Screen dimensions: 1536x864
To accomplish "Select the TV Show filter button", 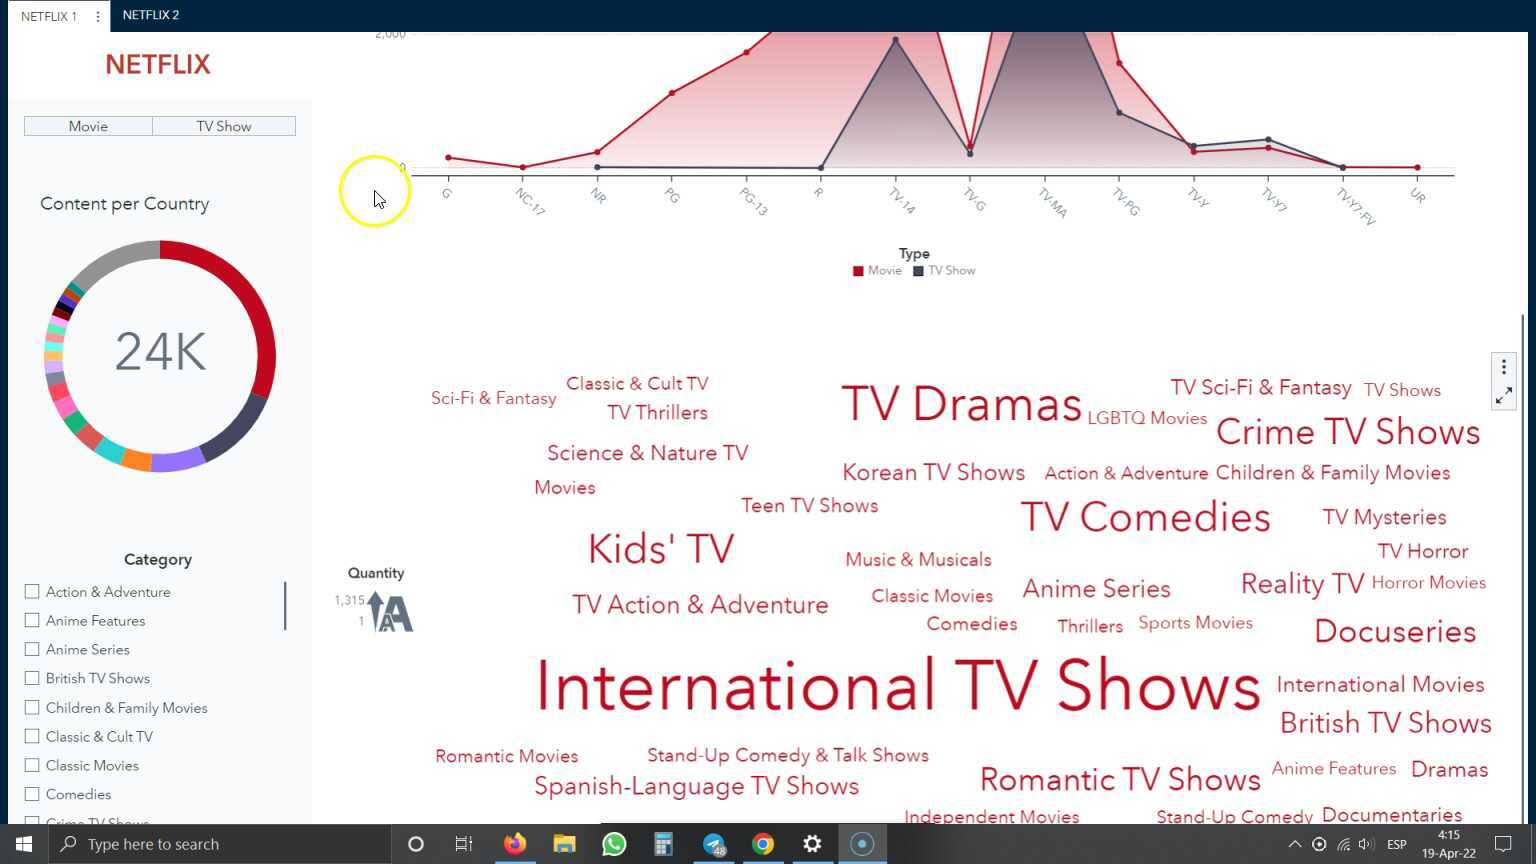I will click(223, 125).
